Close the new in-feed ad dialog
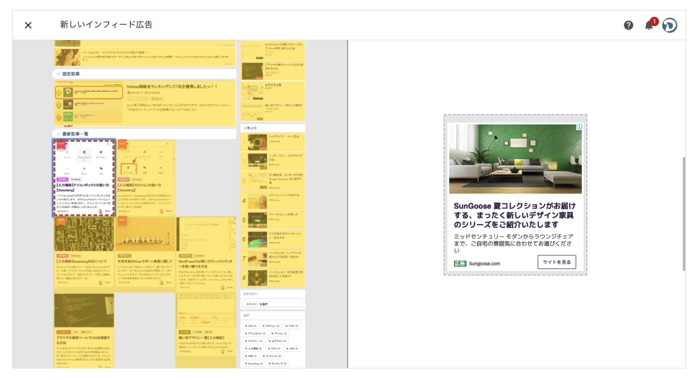The width and height of the screenshot is (691, 380). [28, 25]
